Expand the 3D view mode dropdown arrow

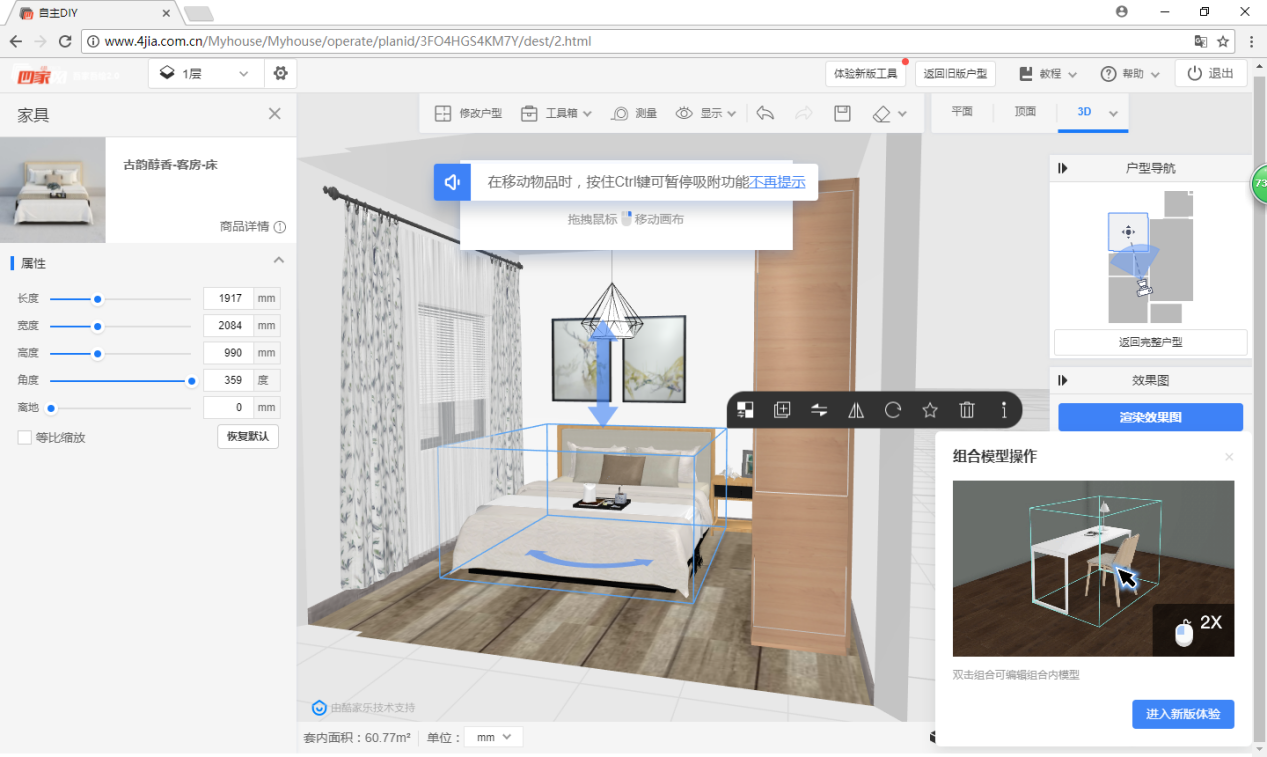point(1113,113)
